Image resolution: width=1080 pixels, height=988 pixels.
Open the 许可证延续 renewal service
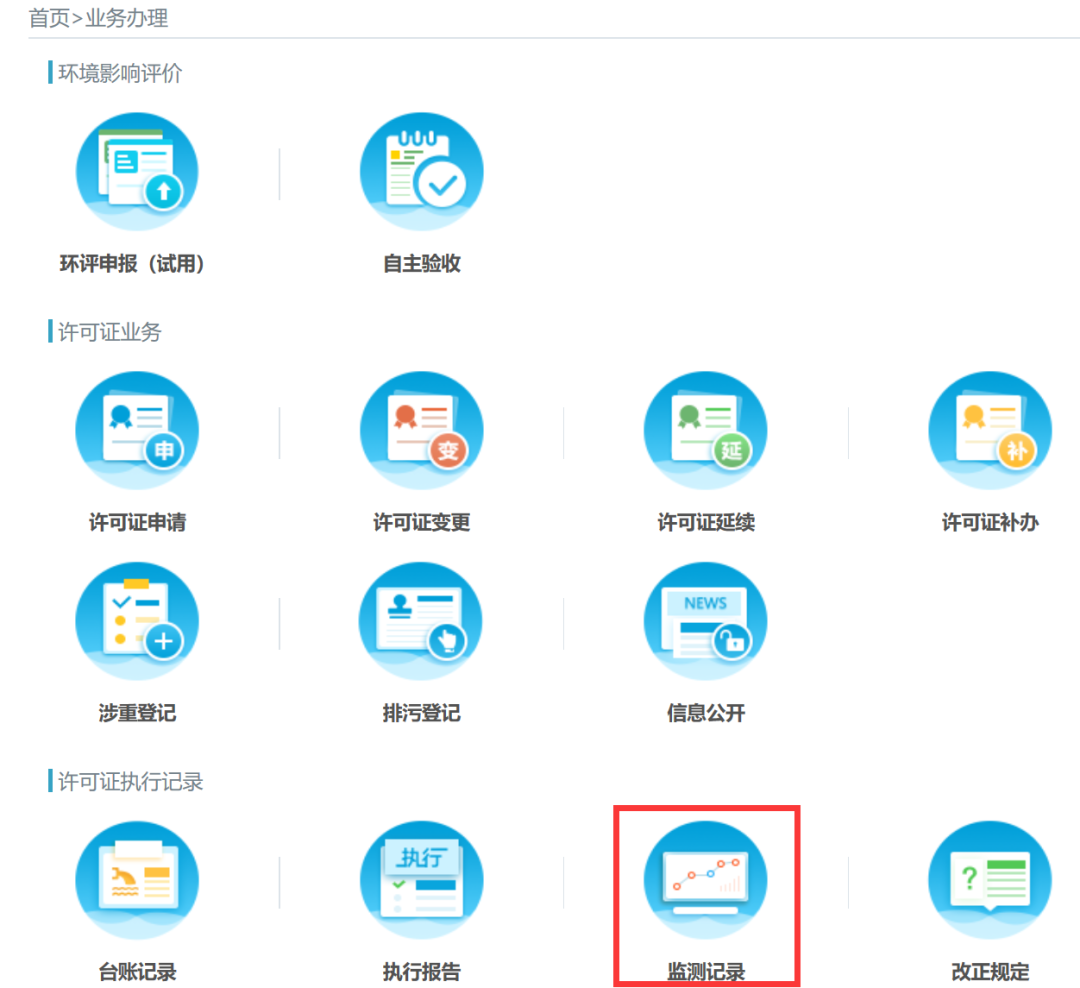[705, 430]
